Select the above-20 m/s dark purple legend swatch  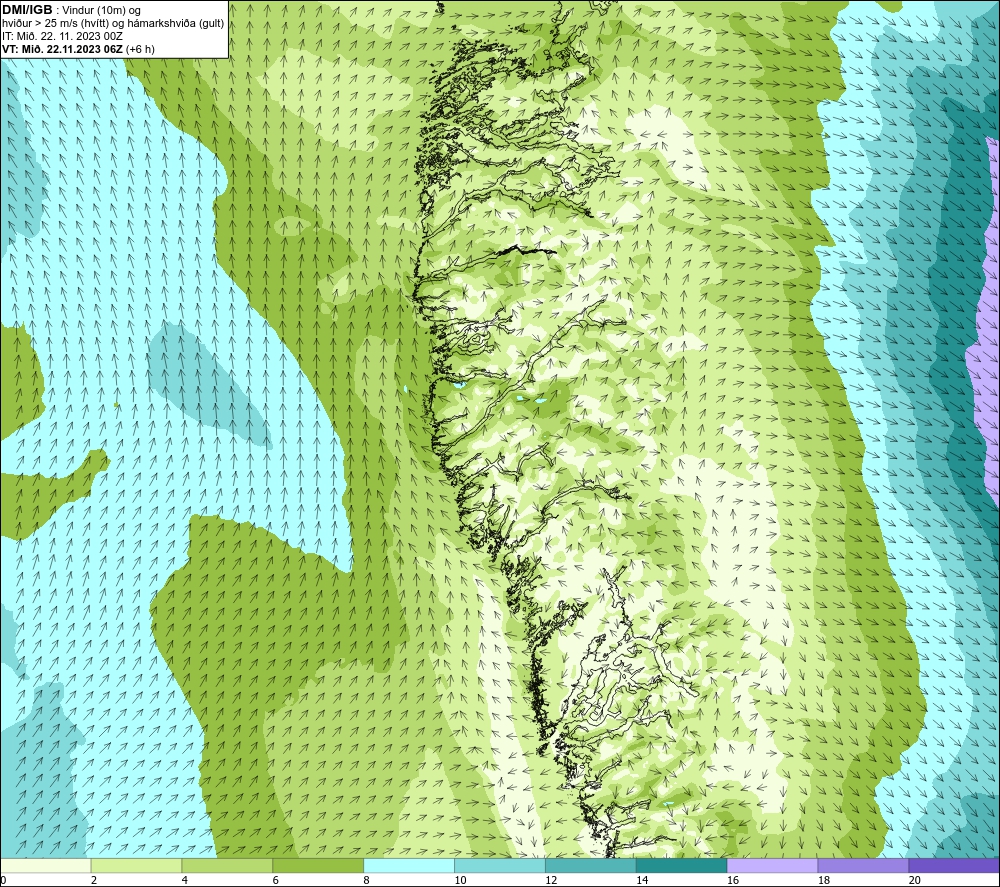pos(954,866)
